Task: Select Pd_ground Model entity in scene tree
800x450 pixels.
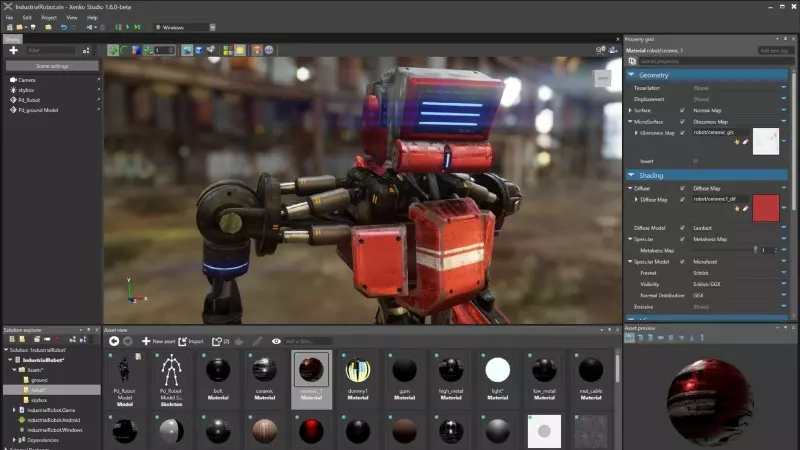Action: tap(38, 110)
